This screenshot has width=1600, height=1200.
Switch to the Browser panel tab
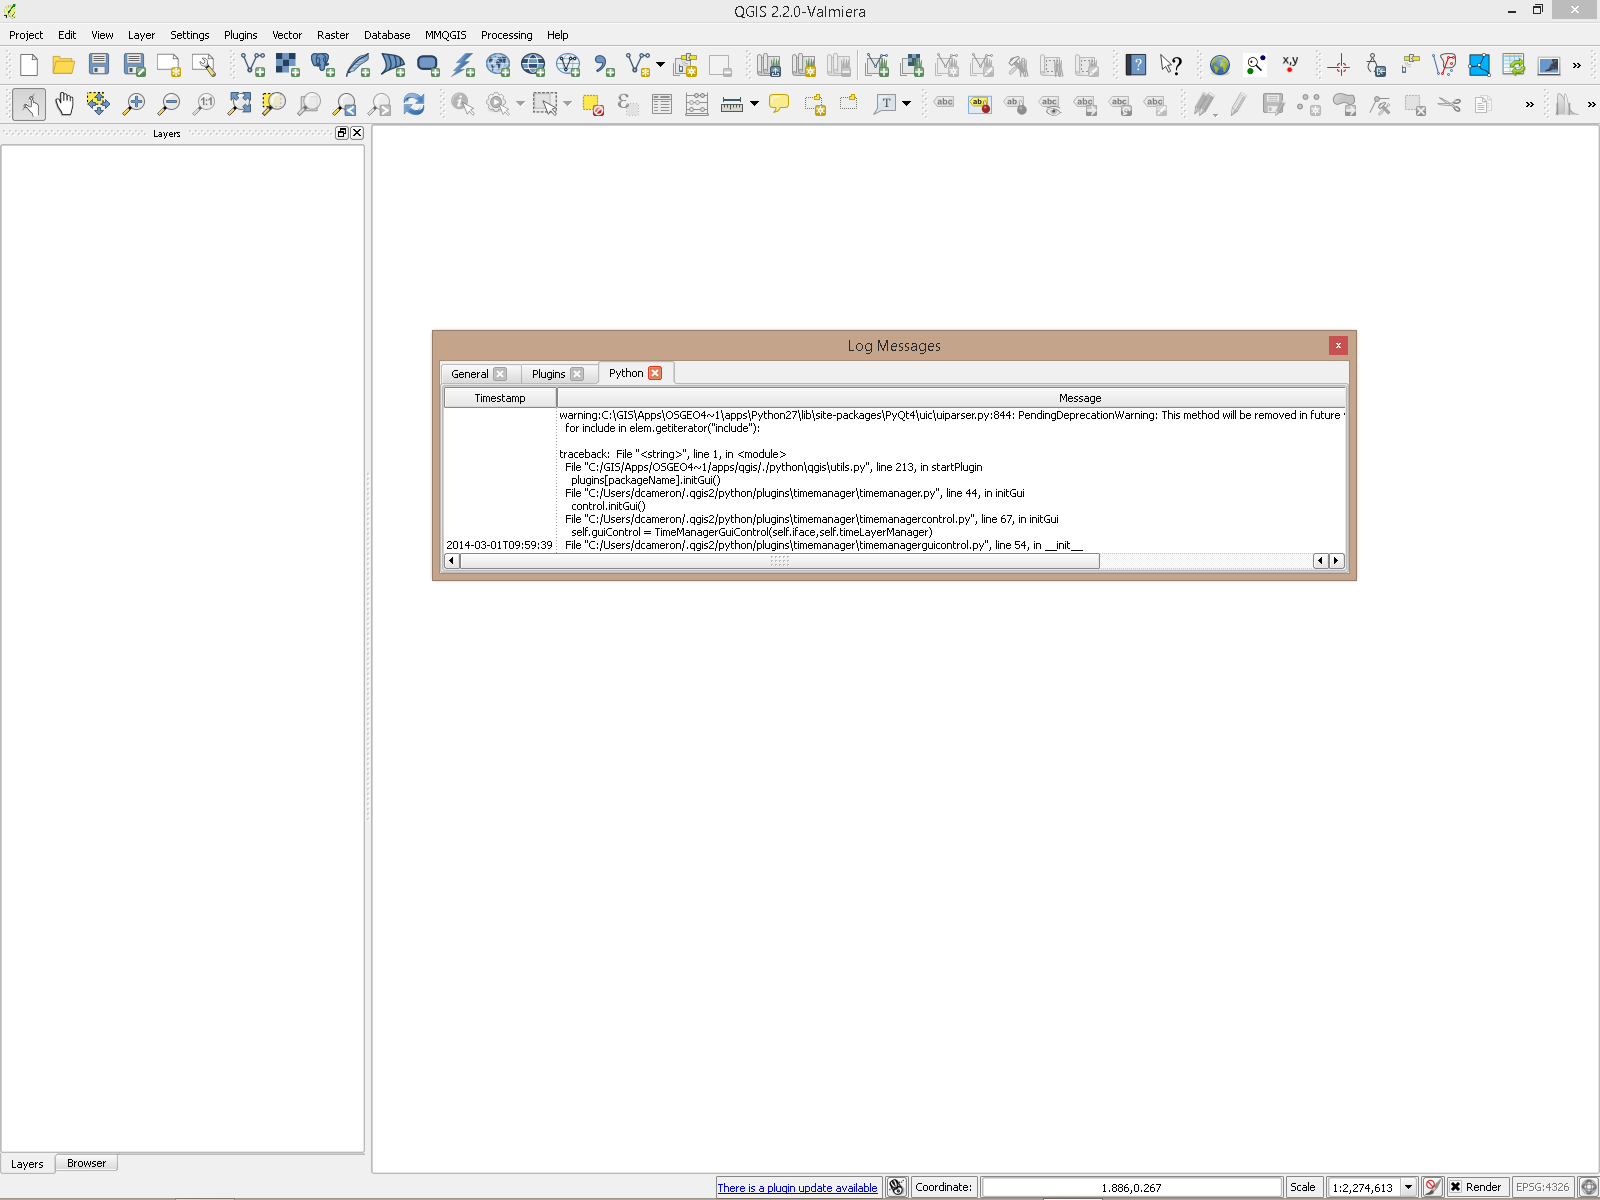tap(86, 1163)
